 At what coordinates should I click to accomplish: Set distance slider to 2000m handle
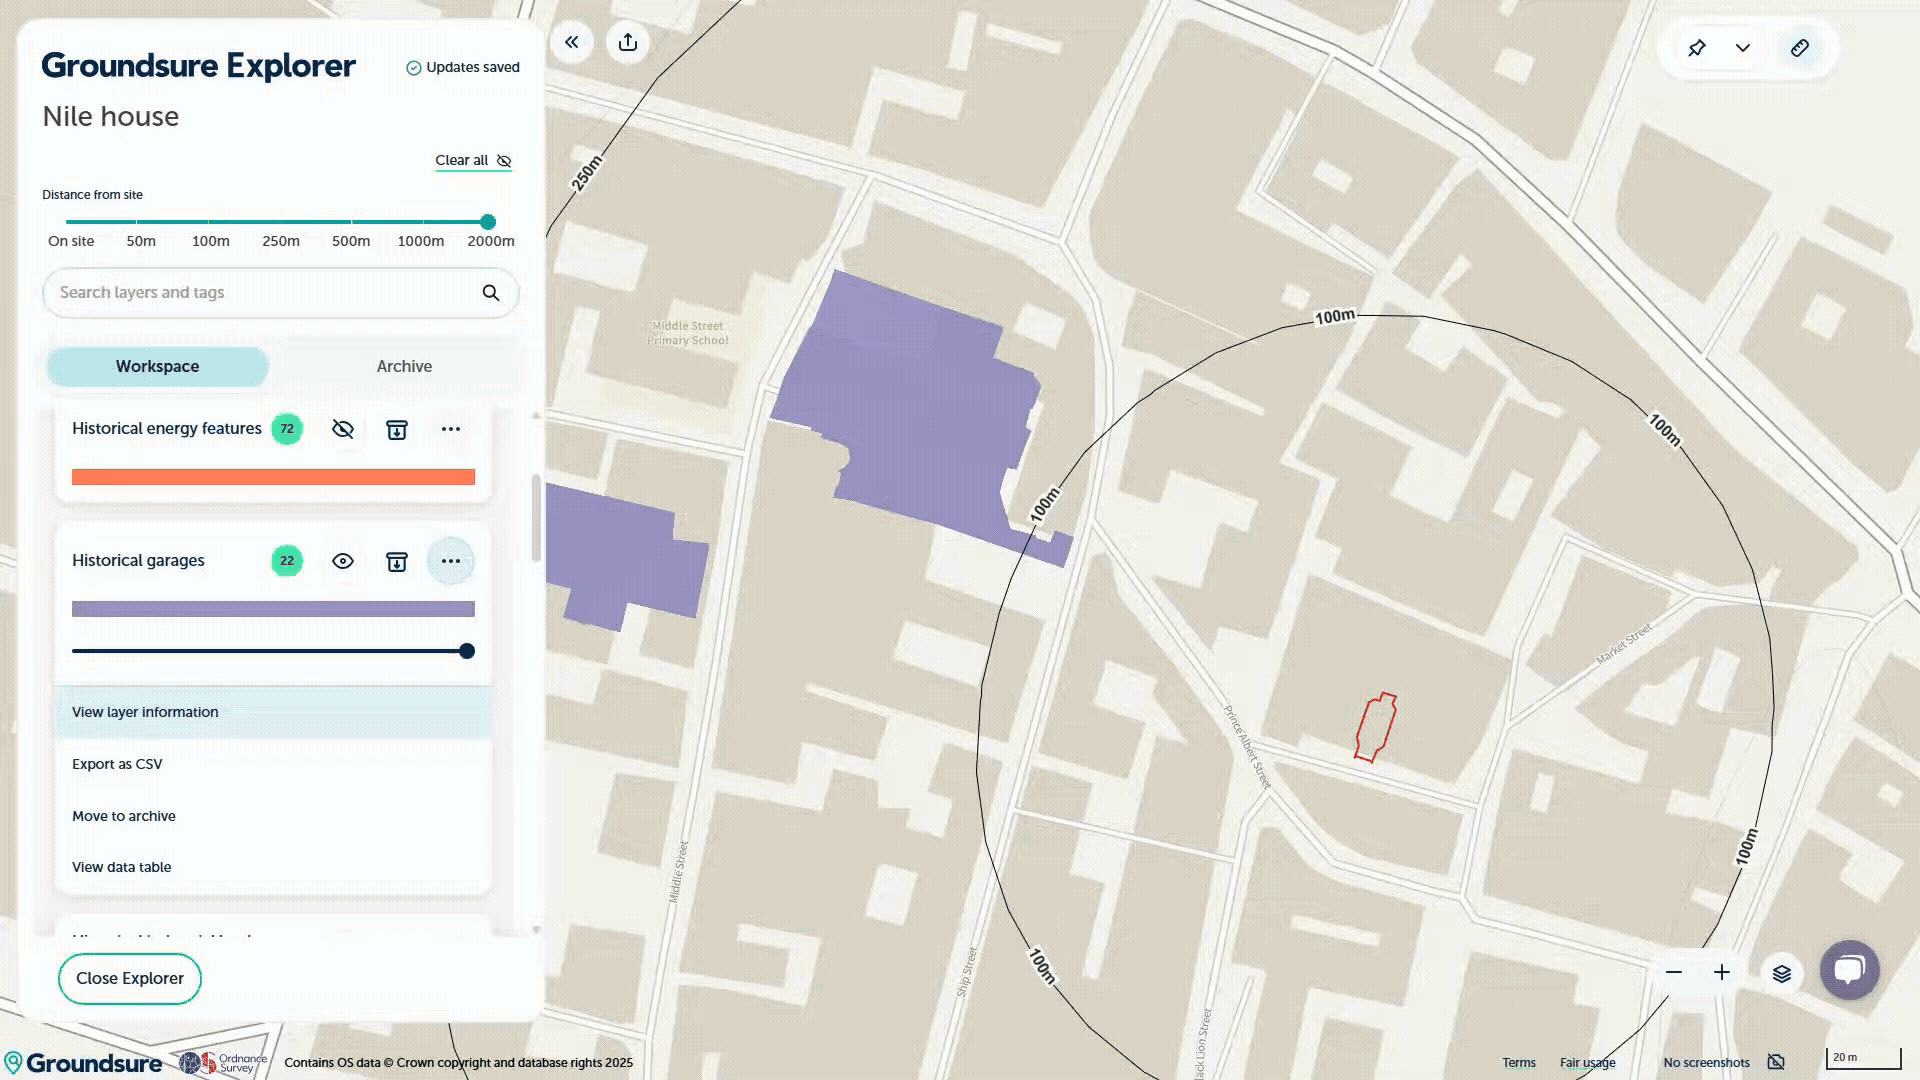[488, 222]
